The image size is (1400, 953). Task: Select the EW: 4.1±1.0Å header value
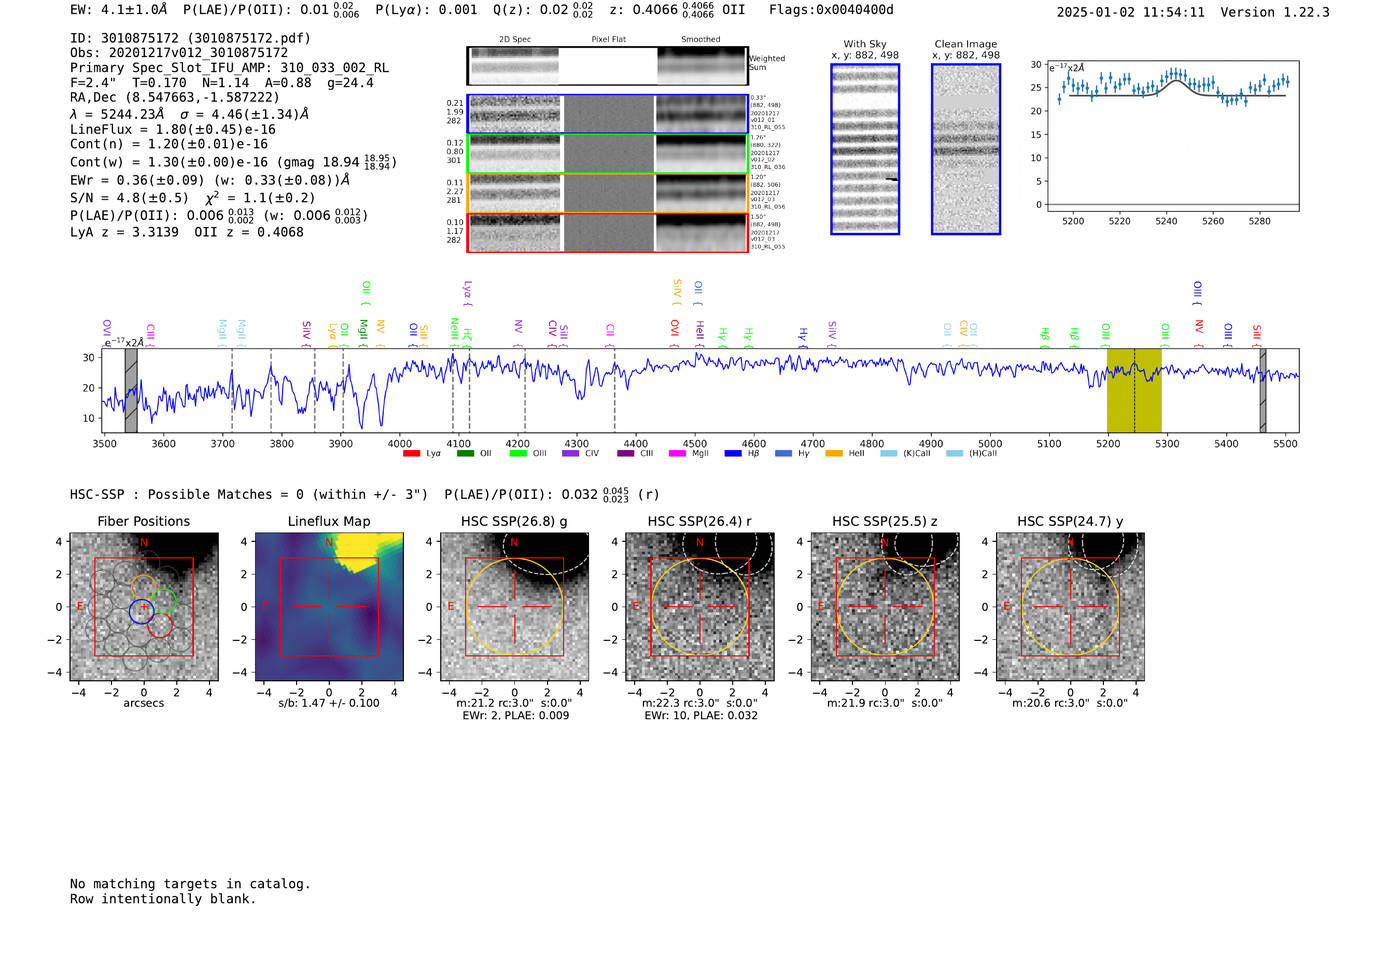tap(118, 10)
